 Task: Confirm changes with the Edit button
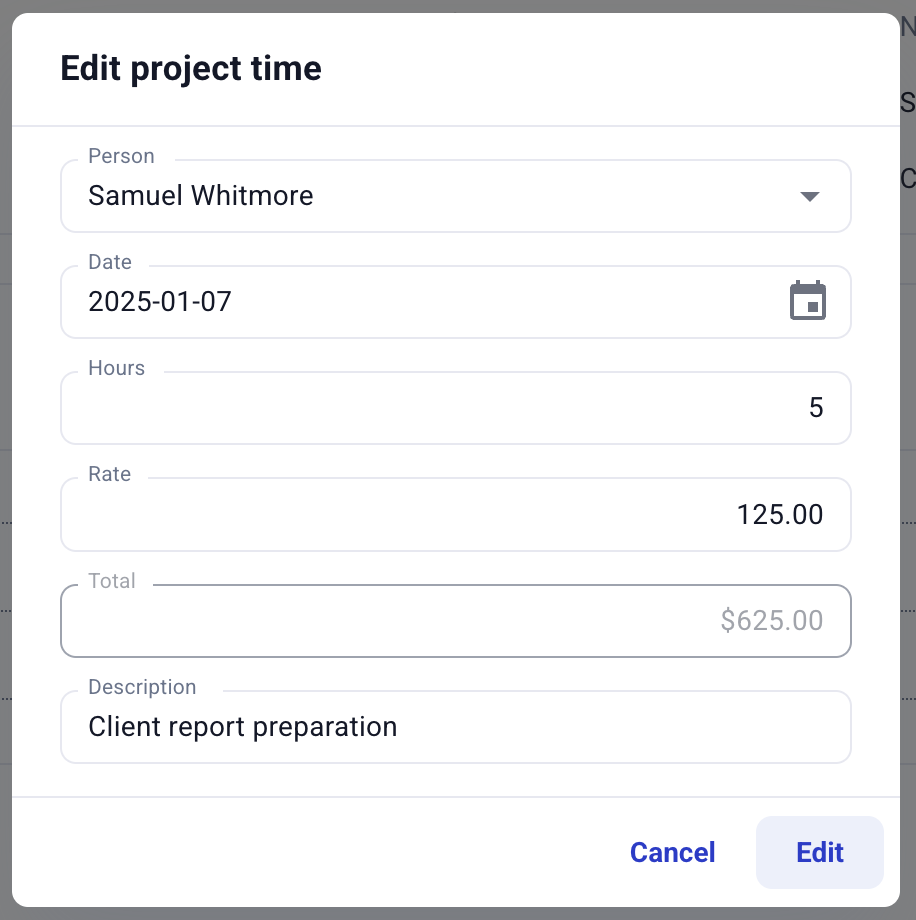819,852
